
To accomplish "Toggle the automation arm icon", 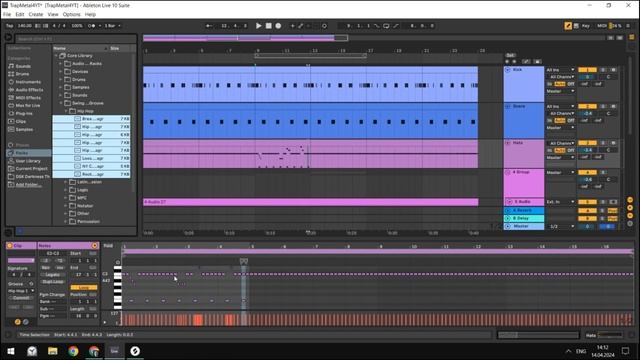I will 300,26.
